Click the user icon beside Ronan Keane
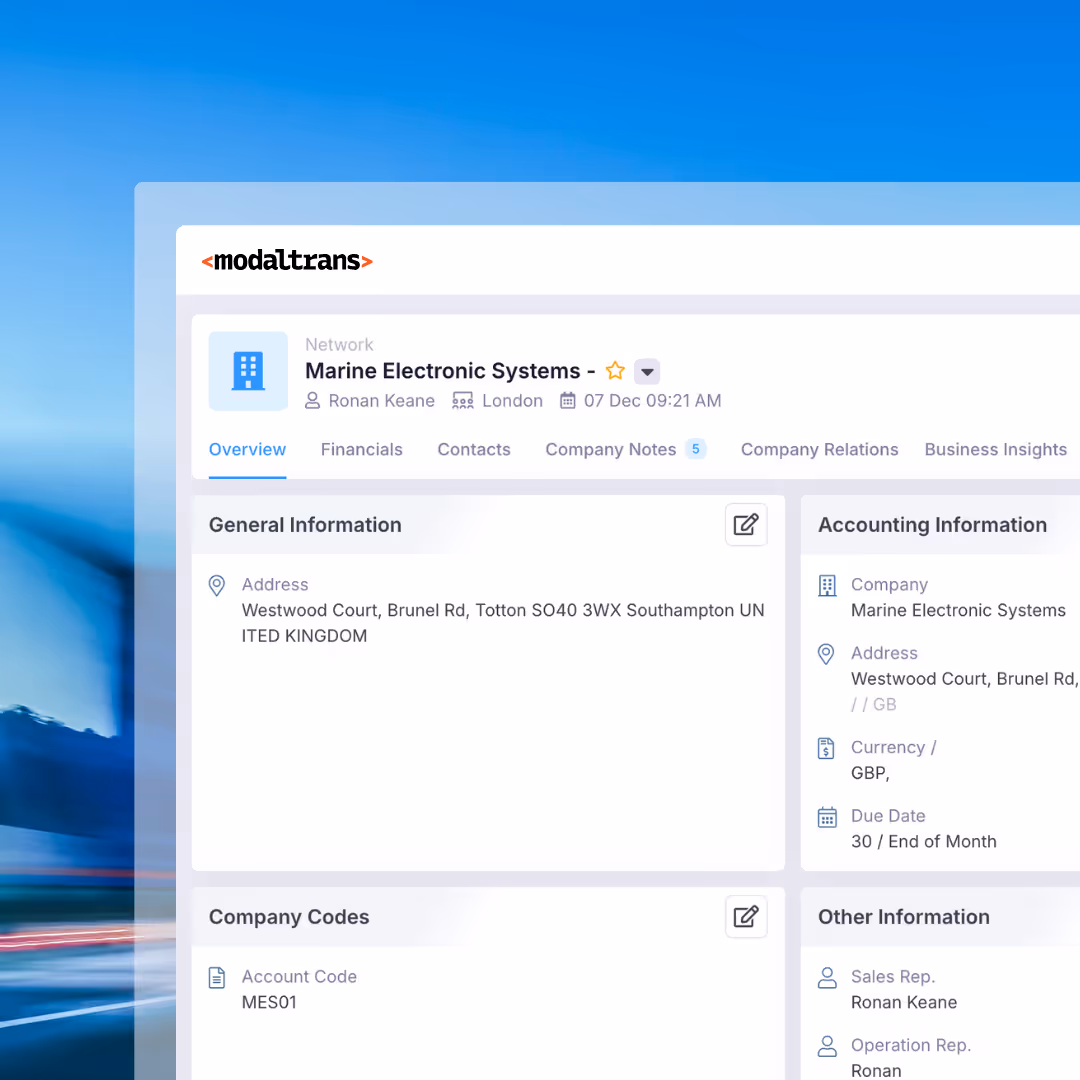 click(312, 401)
